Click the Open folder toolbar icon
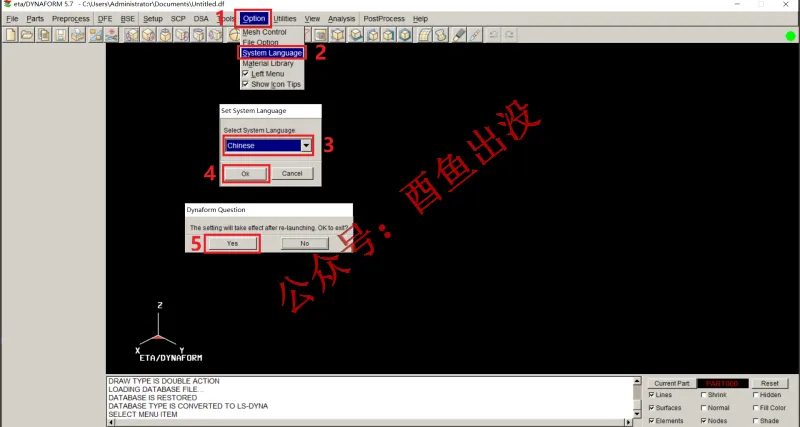The width and height of the screenshot is (800, 427). (27, 35)
